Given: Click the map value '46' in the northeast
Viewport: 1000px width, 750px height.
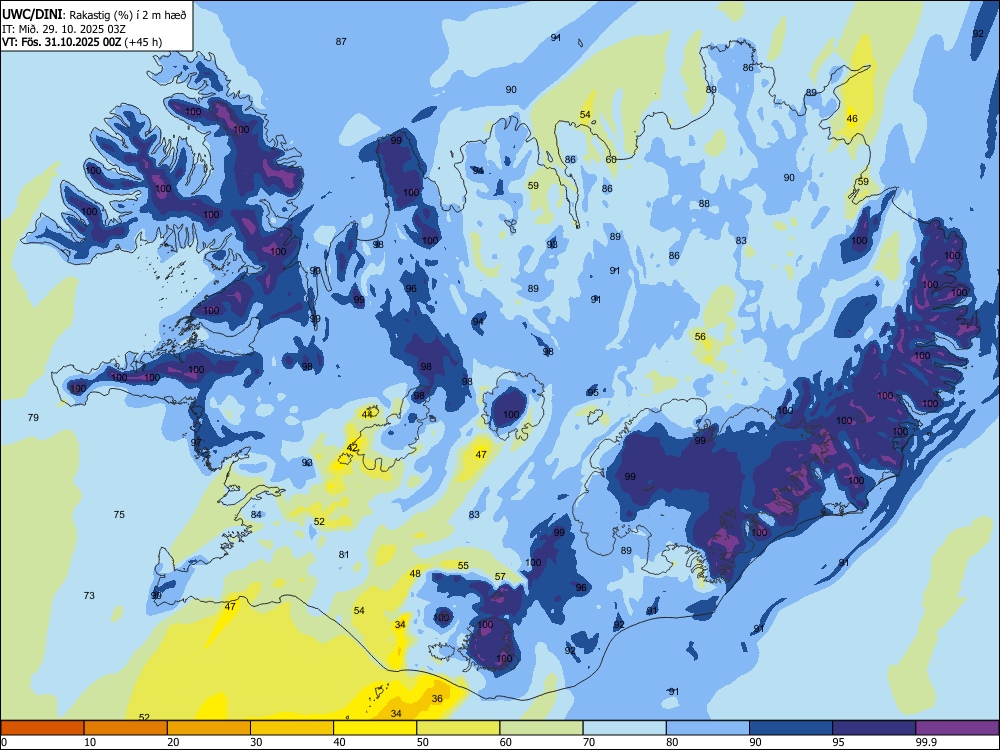Looking at the screenshot, I should [x=852, y=119].
